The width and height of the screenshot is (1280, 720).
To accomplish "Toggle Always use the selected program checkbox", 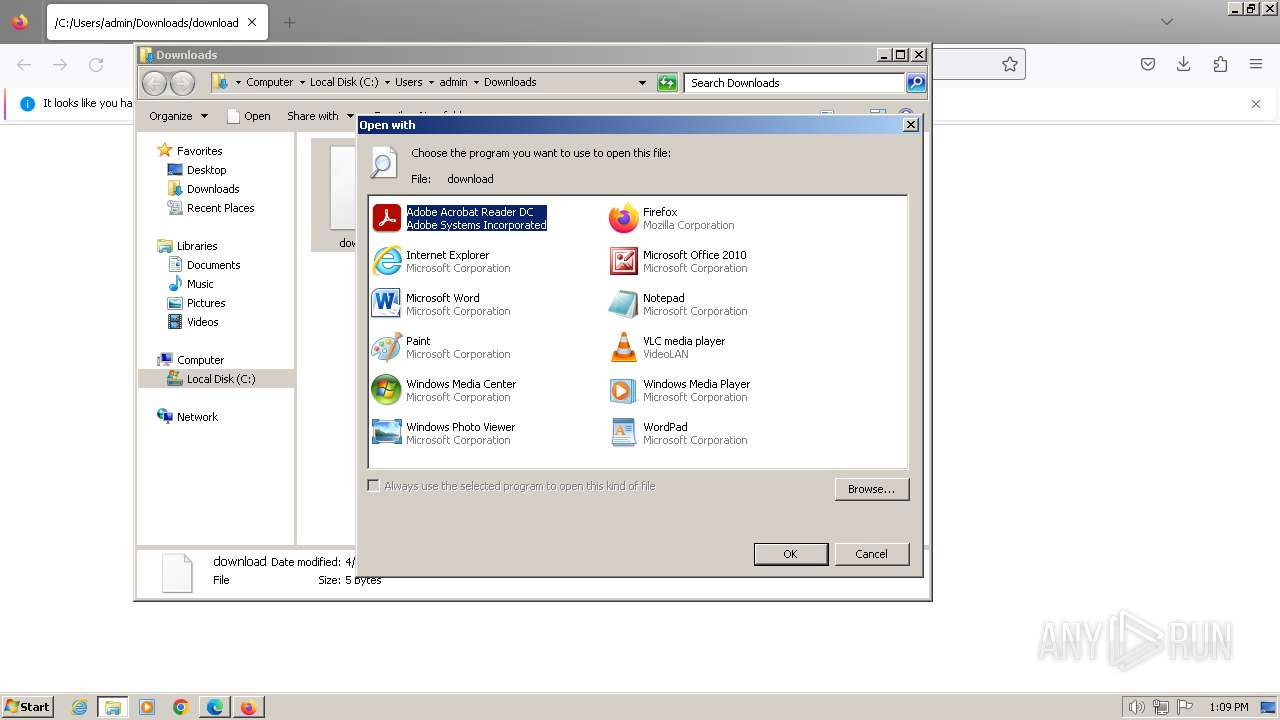I will 373,486.
